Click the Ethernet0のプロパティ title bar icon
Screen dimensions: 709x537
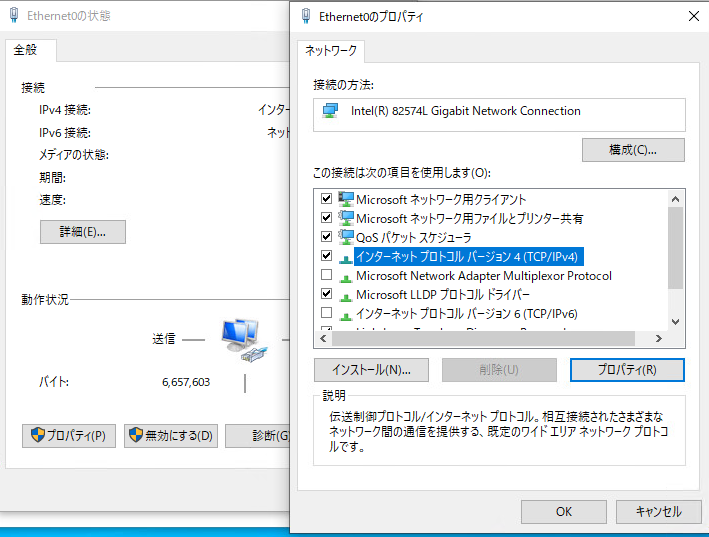306,16
